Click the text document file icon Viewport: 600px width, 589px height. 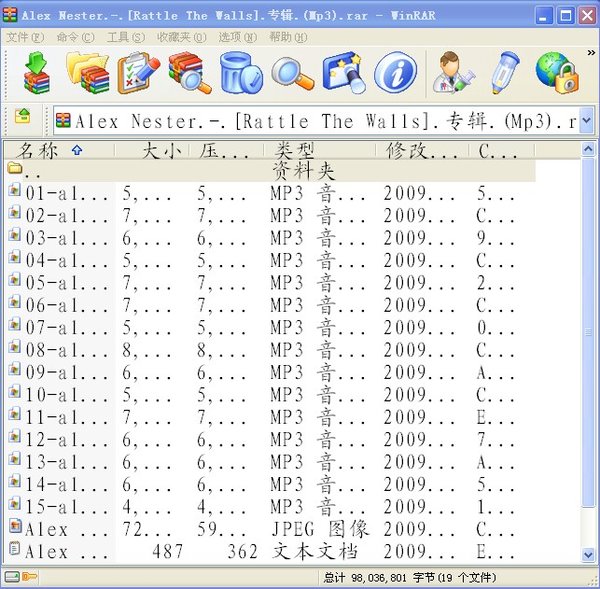pyautogui.click(x=15, y=548)
